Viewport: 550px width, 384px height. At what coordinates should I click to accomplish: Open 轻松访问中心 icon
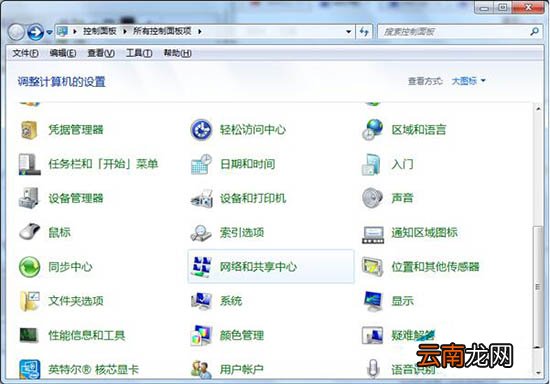point(201,130)
